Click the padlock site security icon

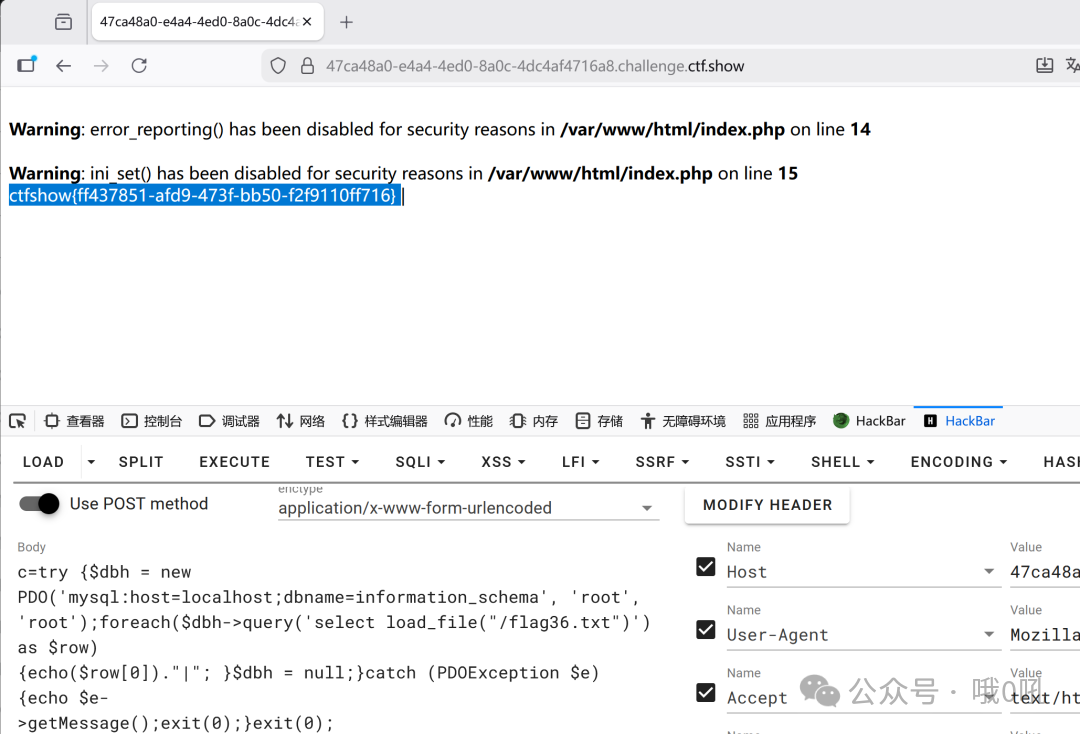pos(307,65)
